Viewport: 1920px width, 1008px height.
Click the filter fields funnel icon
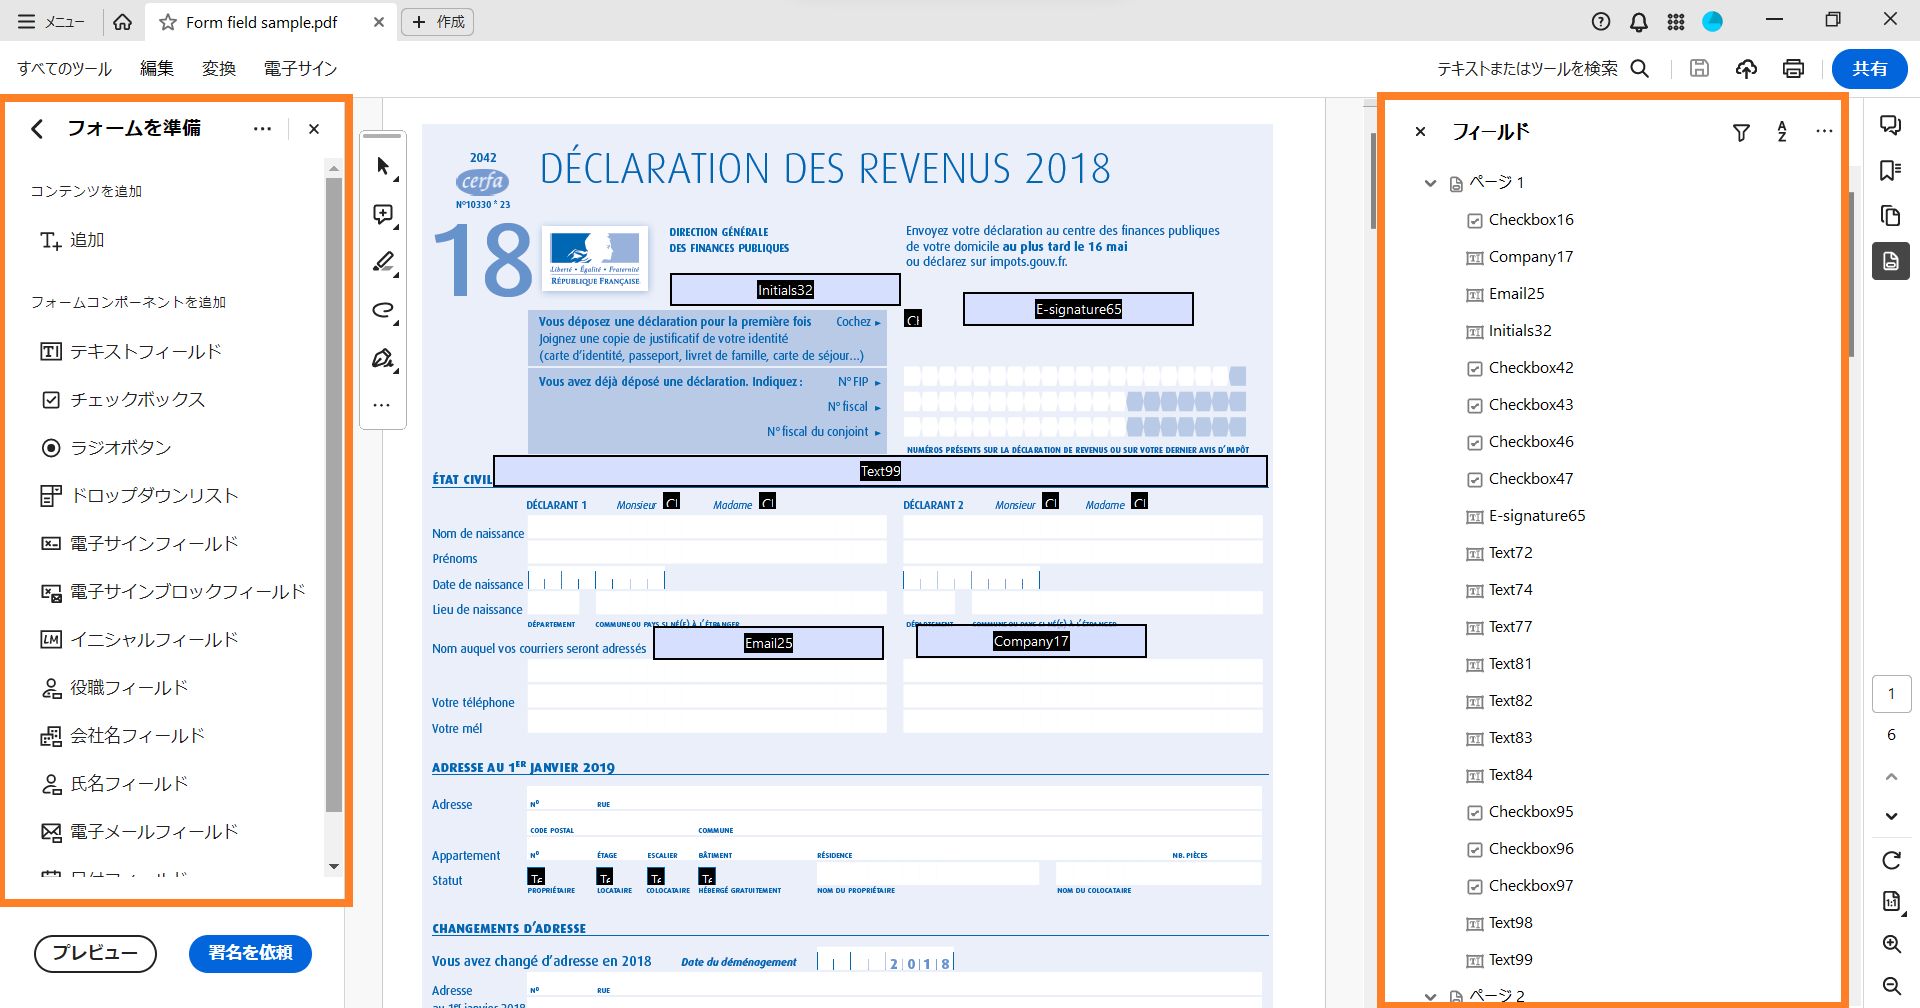point(1741,132)
